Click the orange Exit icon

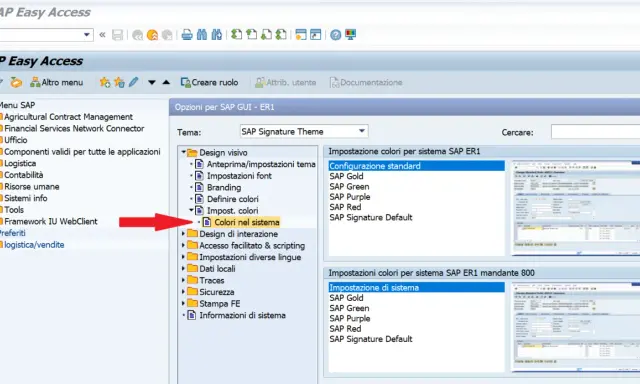[x=152, y=35]
